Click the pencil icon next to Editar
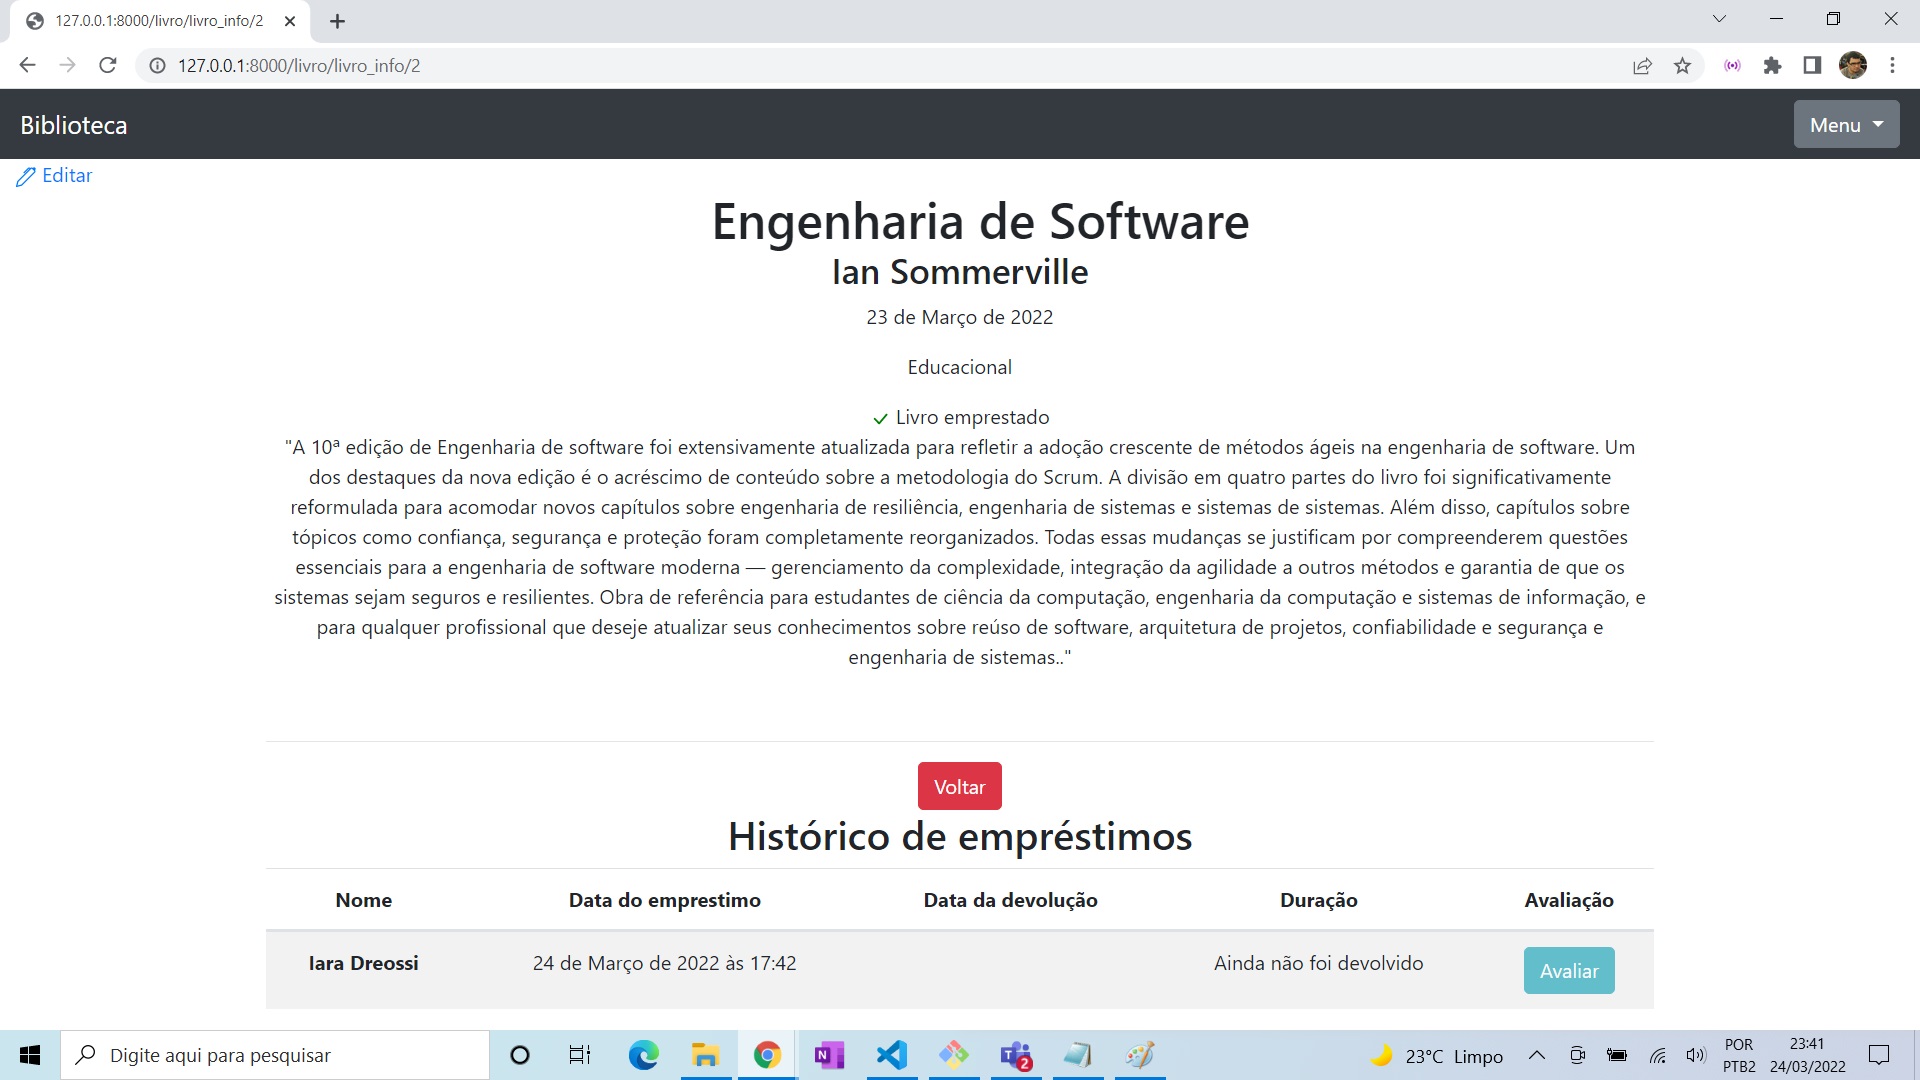 click(x=26, y=176)
